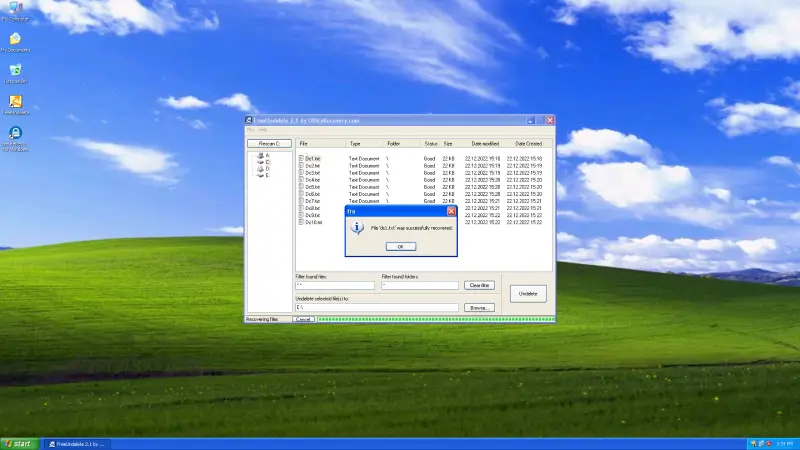Click the Filter found folders input field

[420, 285]
